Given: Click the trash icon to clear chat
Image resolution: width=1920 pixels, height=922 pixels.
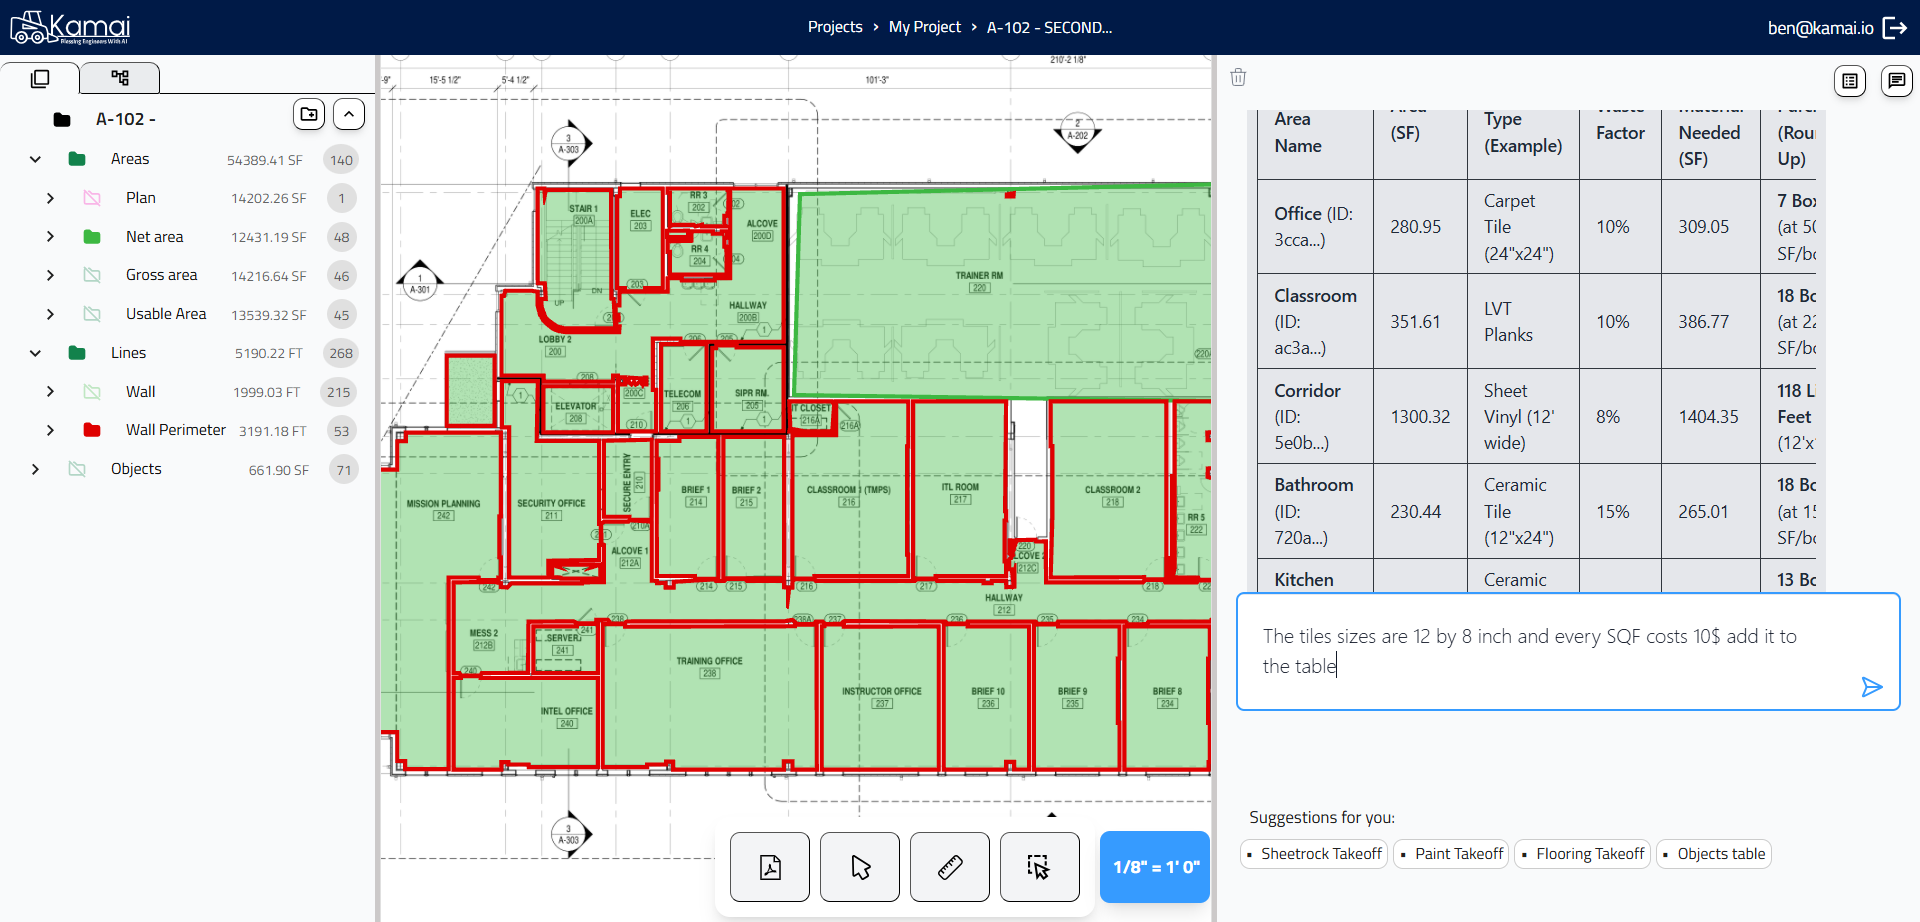Looking at the screenshot, I should click(1238, 78).
